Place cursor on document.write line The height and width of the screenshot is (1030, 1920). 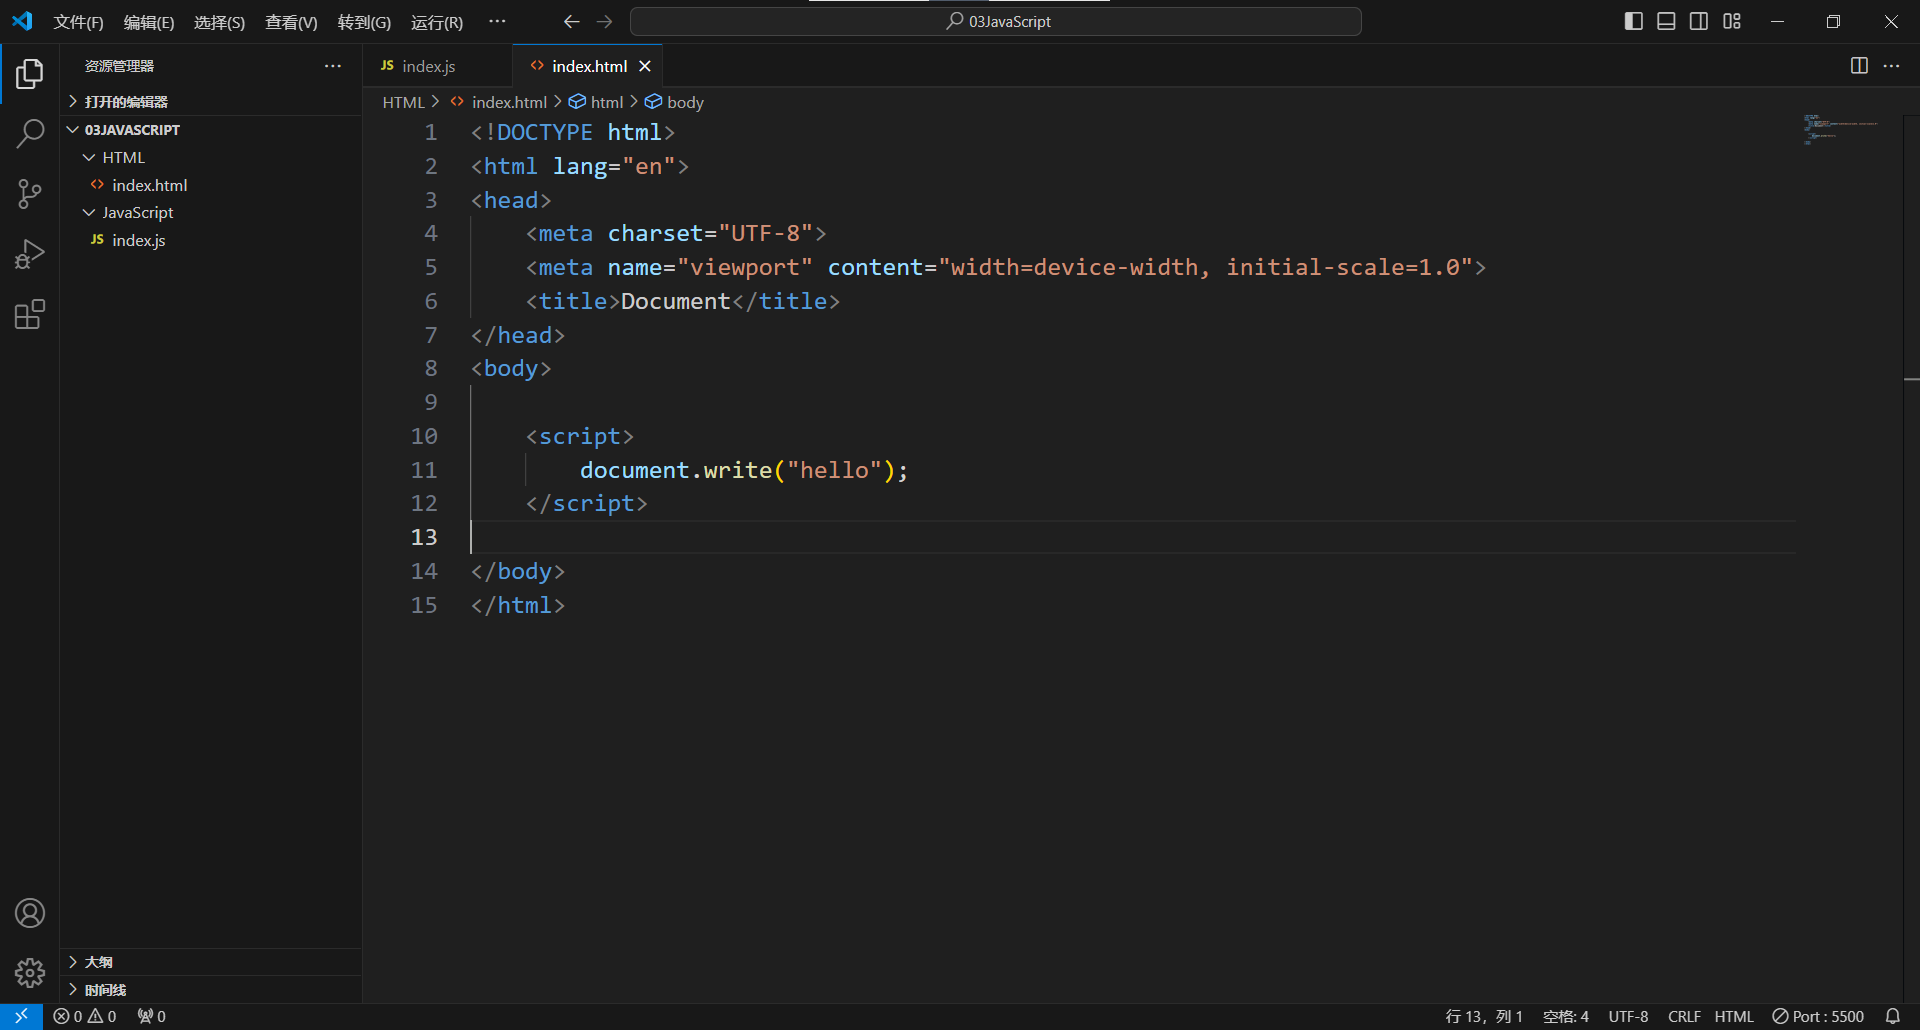tap(743, 470)
